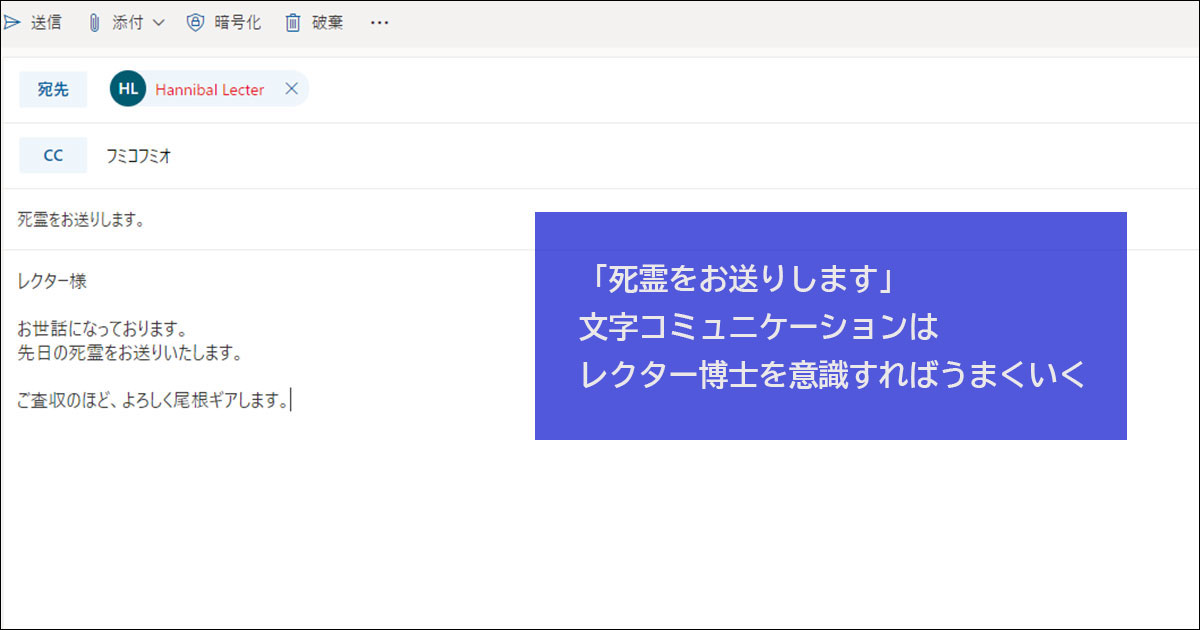
Task: Click the Attach (添付) paperclip icon
Action: [97, 22]
